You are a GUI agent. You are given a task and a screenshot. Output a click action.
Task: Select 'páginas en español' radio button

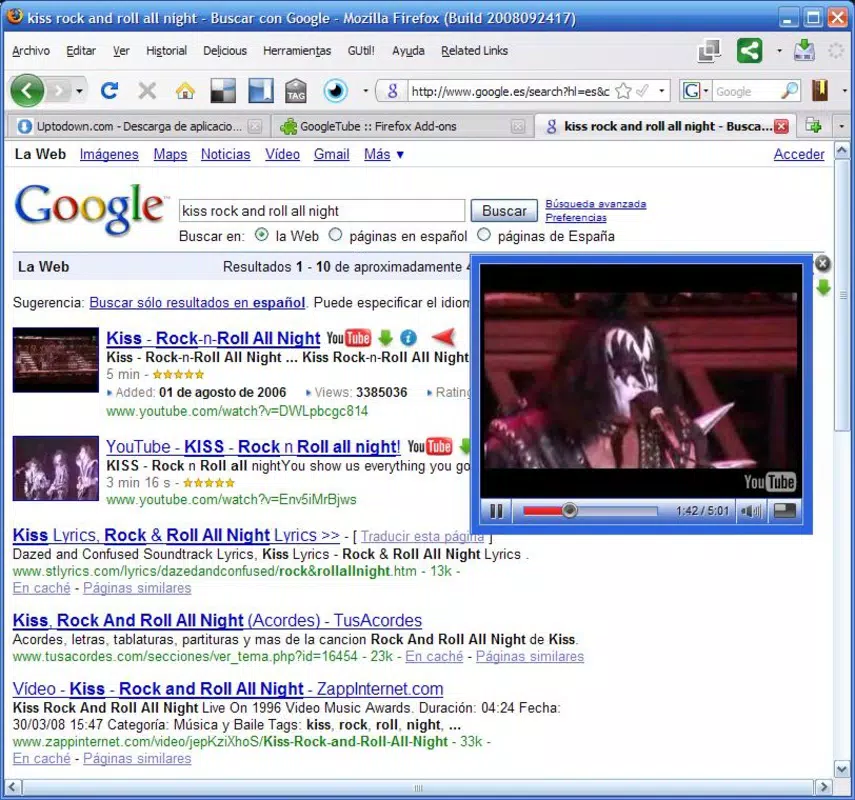(x=335, y=235)
